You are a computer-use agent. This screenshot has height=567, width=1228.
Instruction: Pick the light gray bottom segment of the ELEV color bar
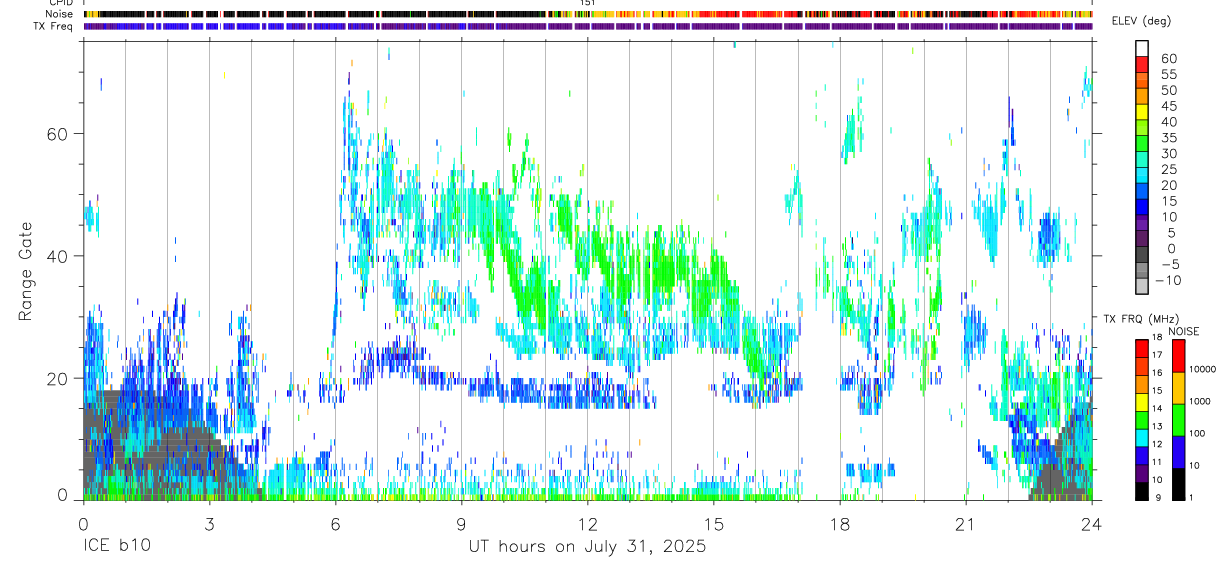click(1142, 284)
